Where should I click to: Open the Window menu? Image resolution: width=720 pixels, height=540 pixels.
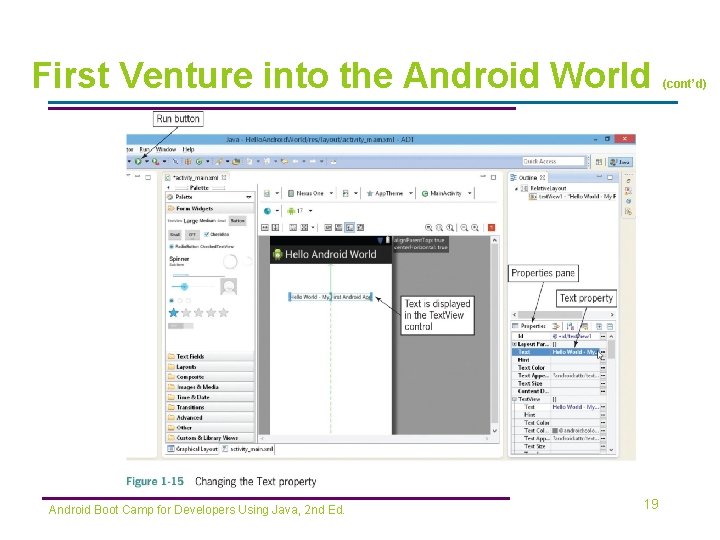click(x=166, y=149)
